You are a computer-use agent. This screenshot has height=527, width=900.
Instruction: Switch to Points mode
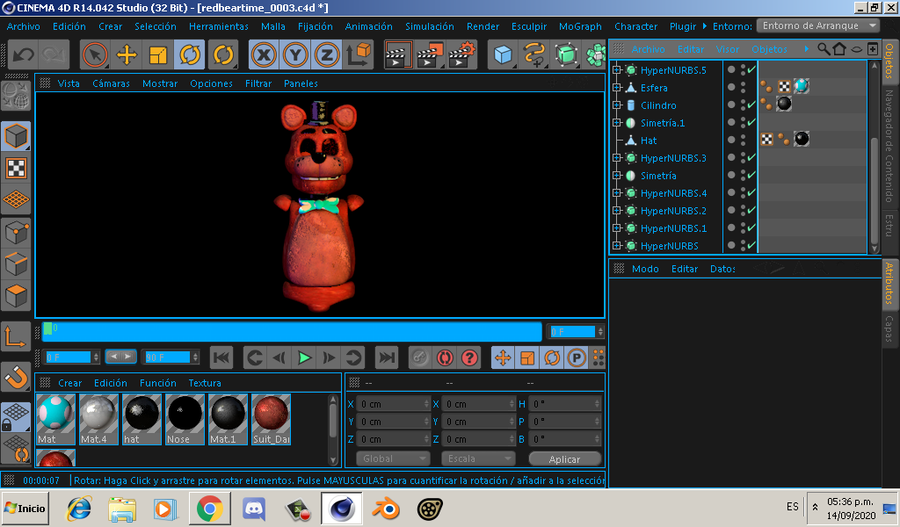tap(16, 233)
